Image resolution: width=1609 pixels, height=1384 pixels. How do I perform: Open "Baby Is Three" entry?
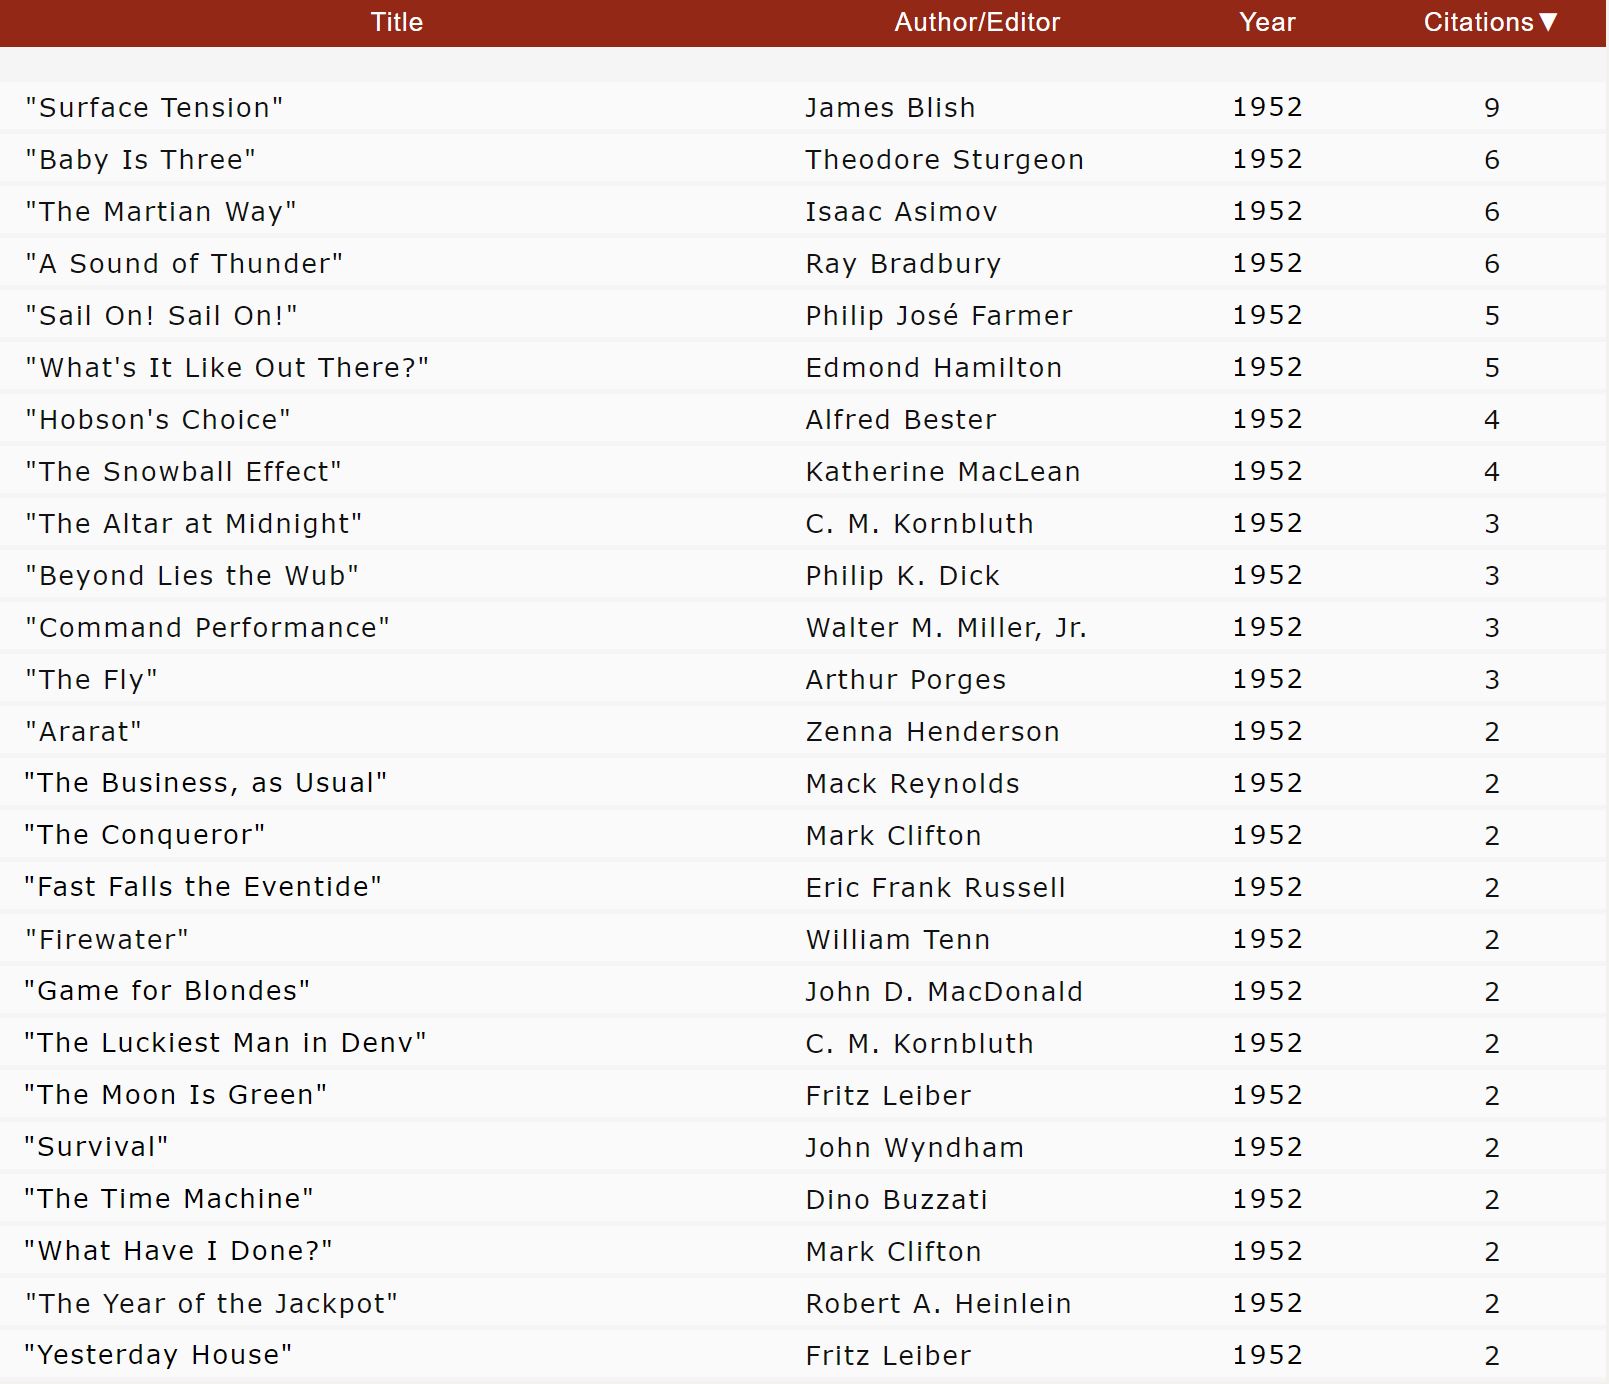[x=140, y=159]
